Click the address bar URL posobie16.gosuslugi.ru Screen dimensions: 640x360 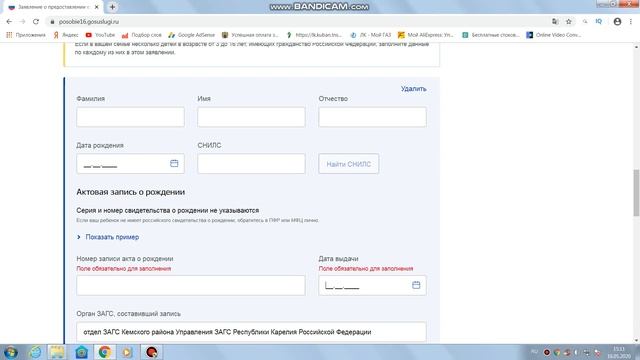(89, 22)
